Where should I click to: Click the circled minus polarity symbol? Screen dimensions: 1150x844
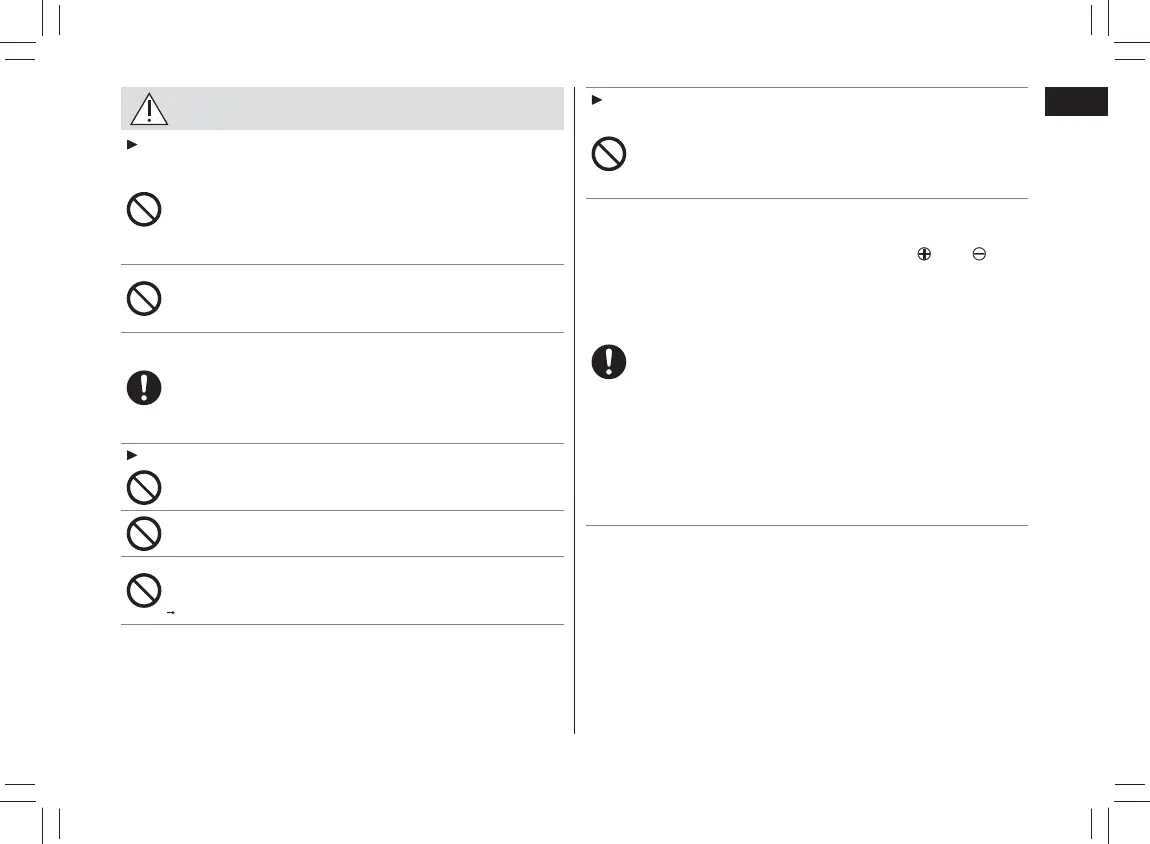coord(979,255)
